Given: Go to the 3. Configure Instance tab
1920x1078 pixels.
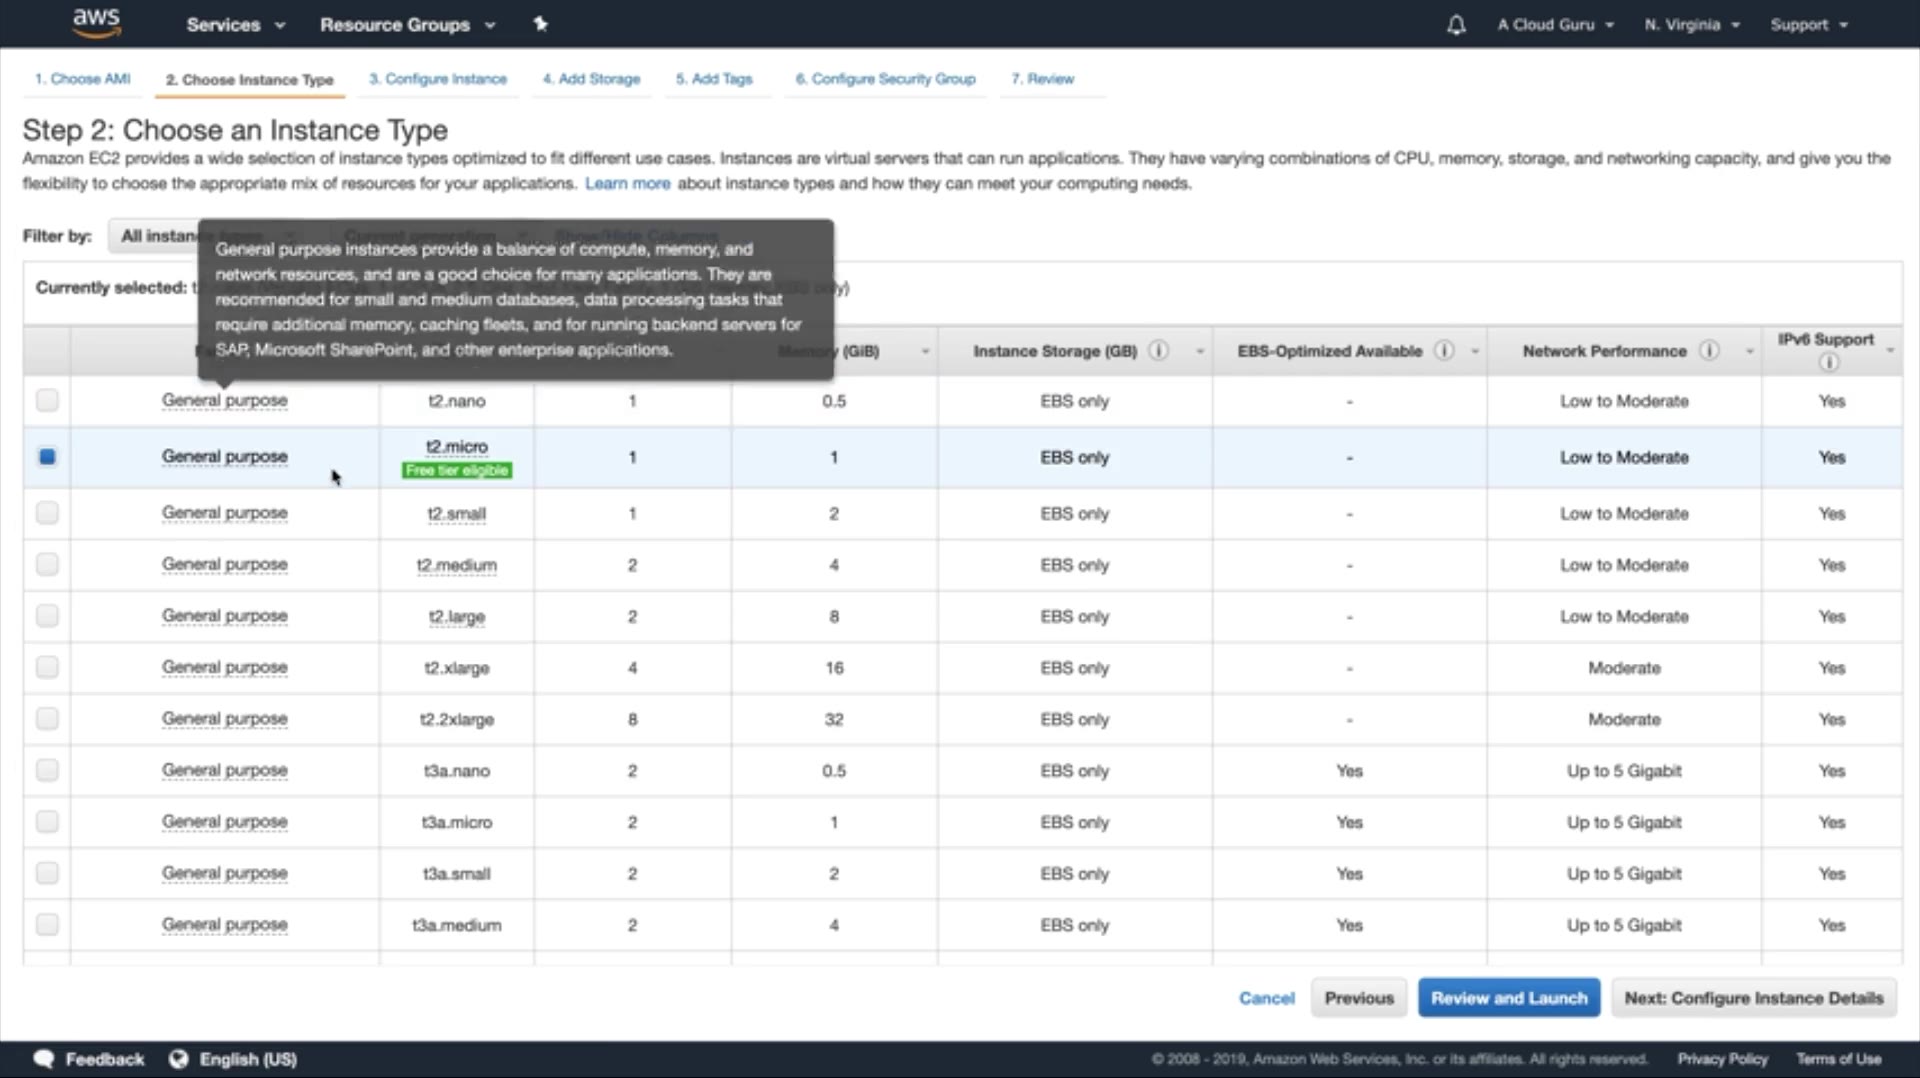Looking at the screenshot, I should 438,79.
